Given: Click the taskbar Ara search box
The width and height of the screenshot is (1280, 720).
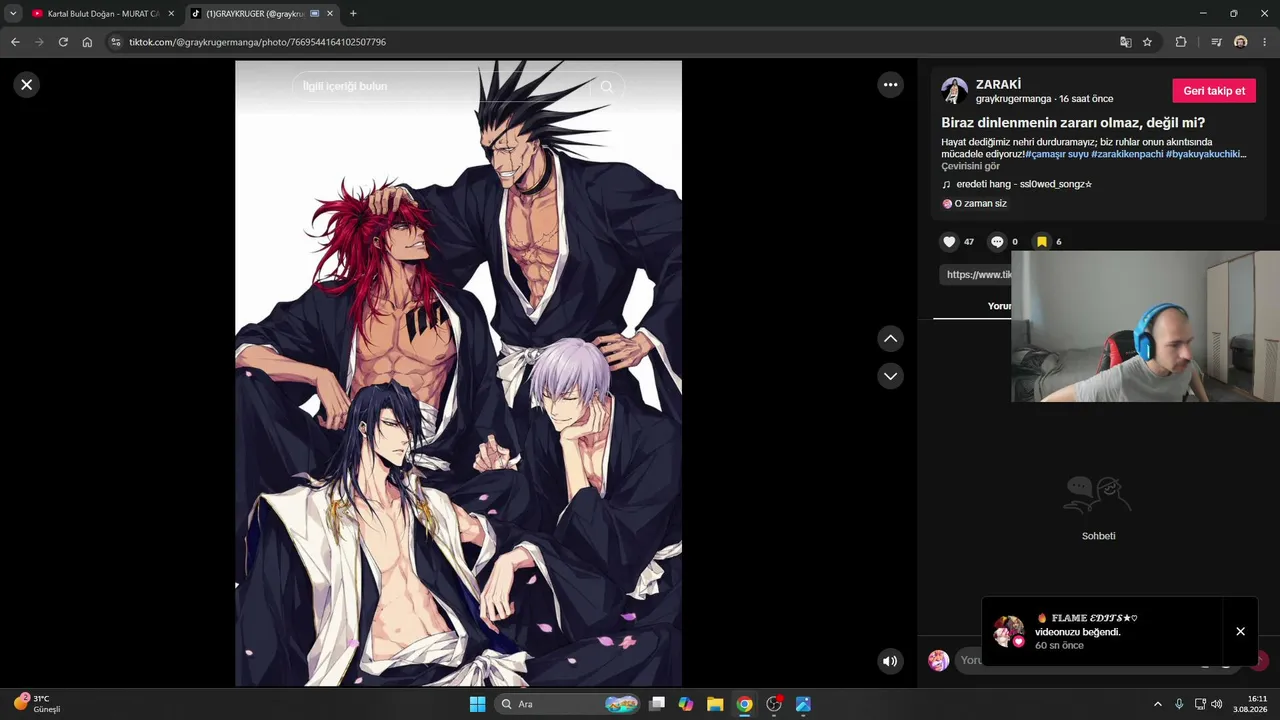Looking at the screenshot, I should [x=568, y=704].
